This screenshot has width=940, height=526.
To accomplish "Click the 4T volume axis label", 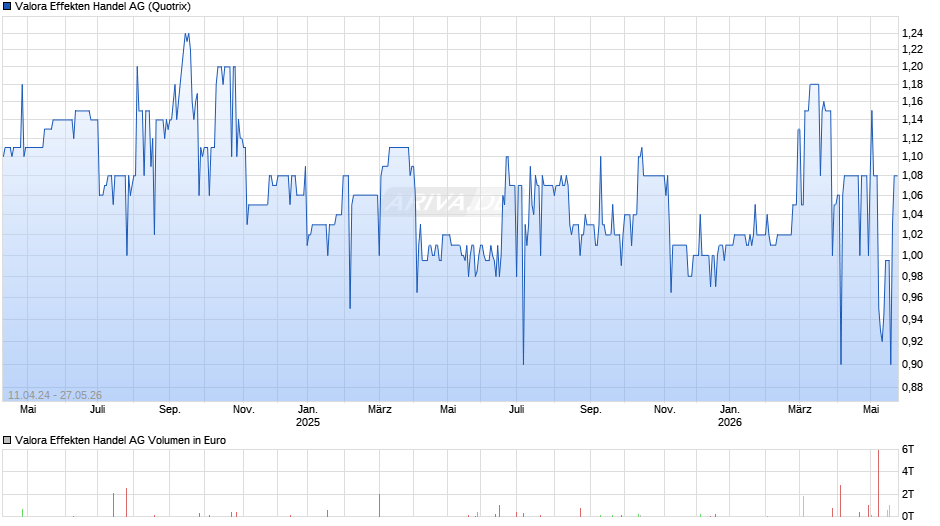I will point(908,471).
